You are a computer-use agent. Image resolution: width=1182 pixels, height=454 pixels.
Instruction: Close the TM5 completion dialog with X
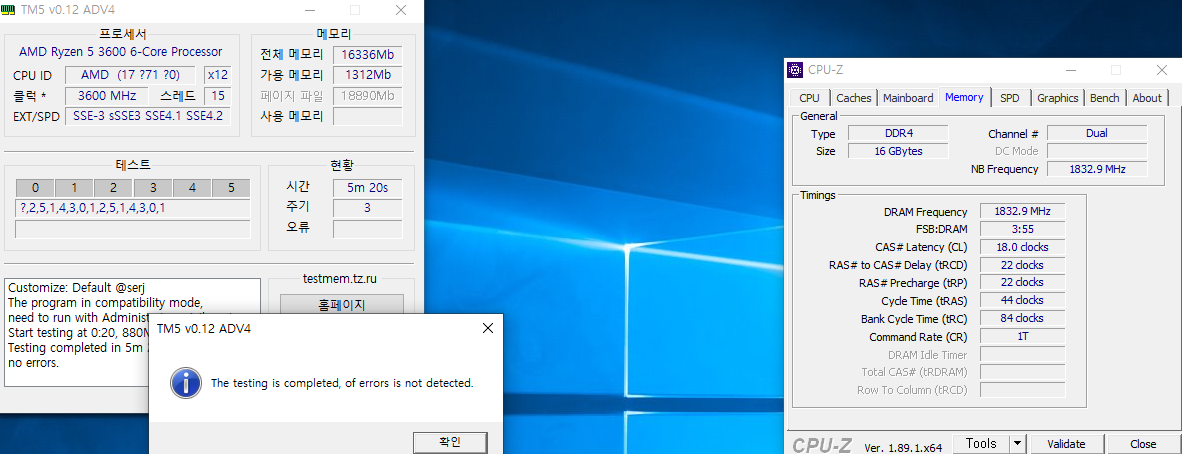point(488,328)
